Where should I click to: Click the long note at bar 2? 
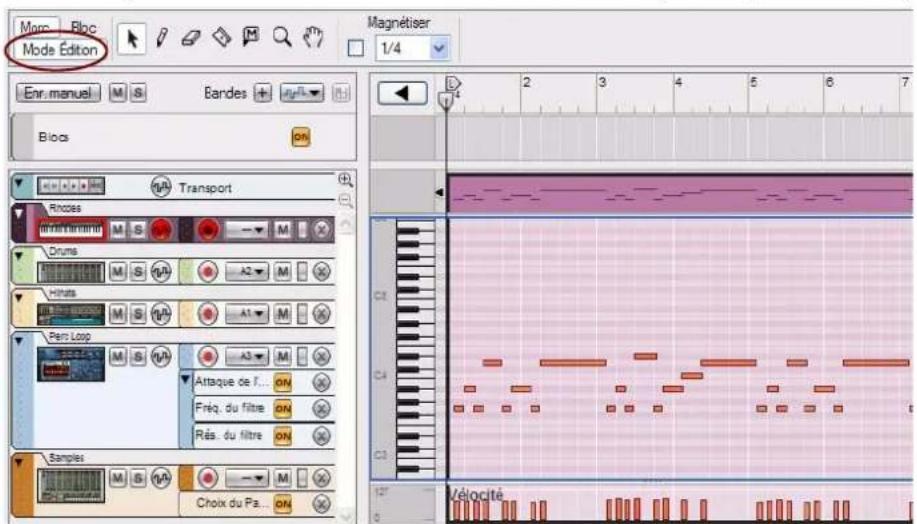pos(573,363)
